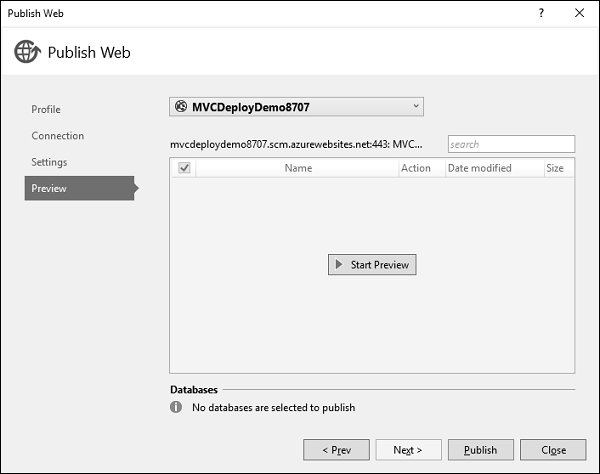Screen dimensions: 600x474
Task: Sort files by the Name column header
Action: [x=298, y=168]
